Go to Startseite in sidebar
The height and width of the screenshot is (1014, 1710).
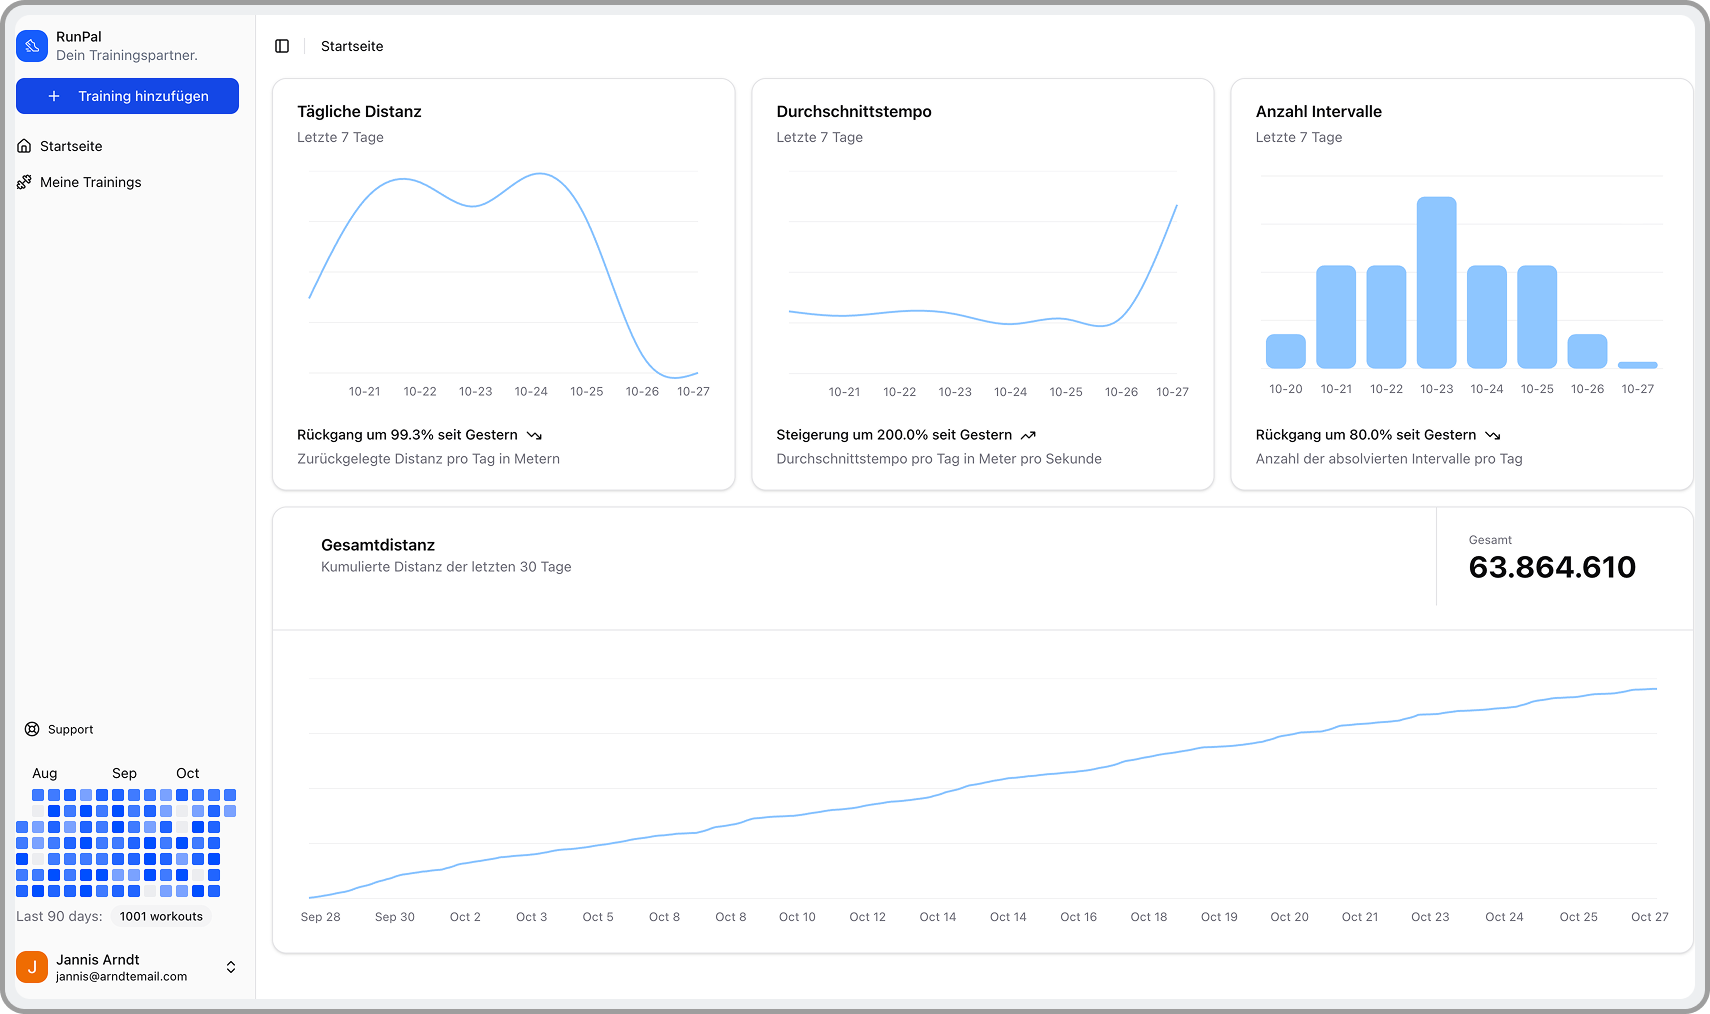(x=71, y=146)
